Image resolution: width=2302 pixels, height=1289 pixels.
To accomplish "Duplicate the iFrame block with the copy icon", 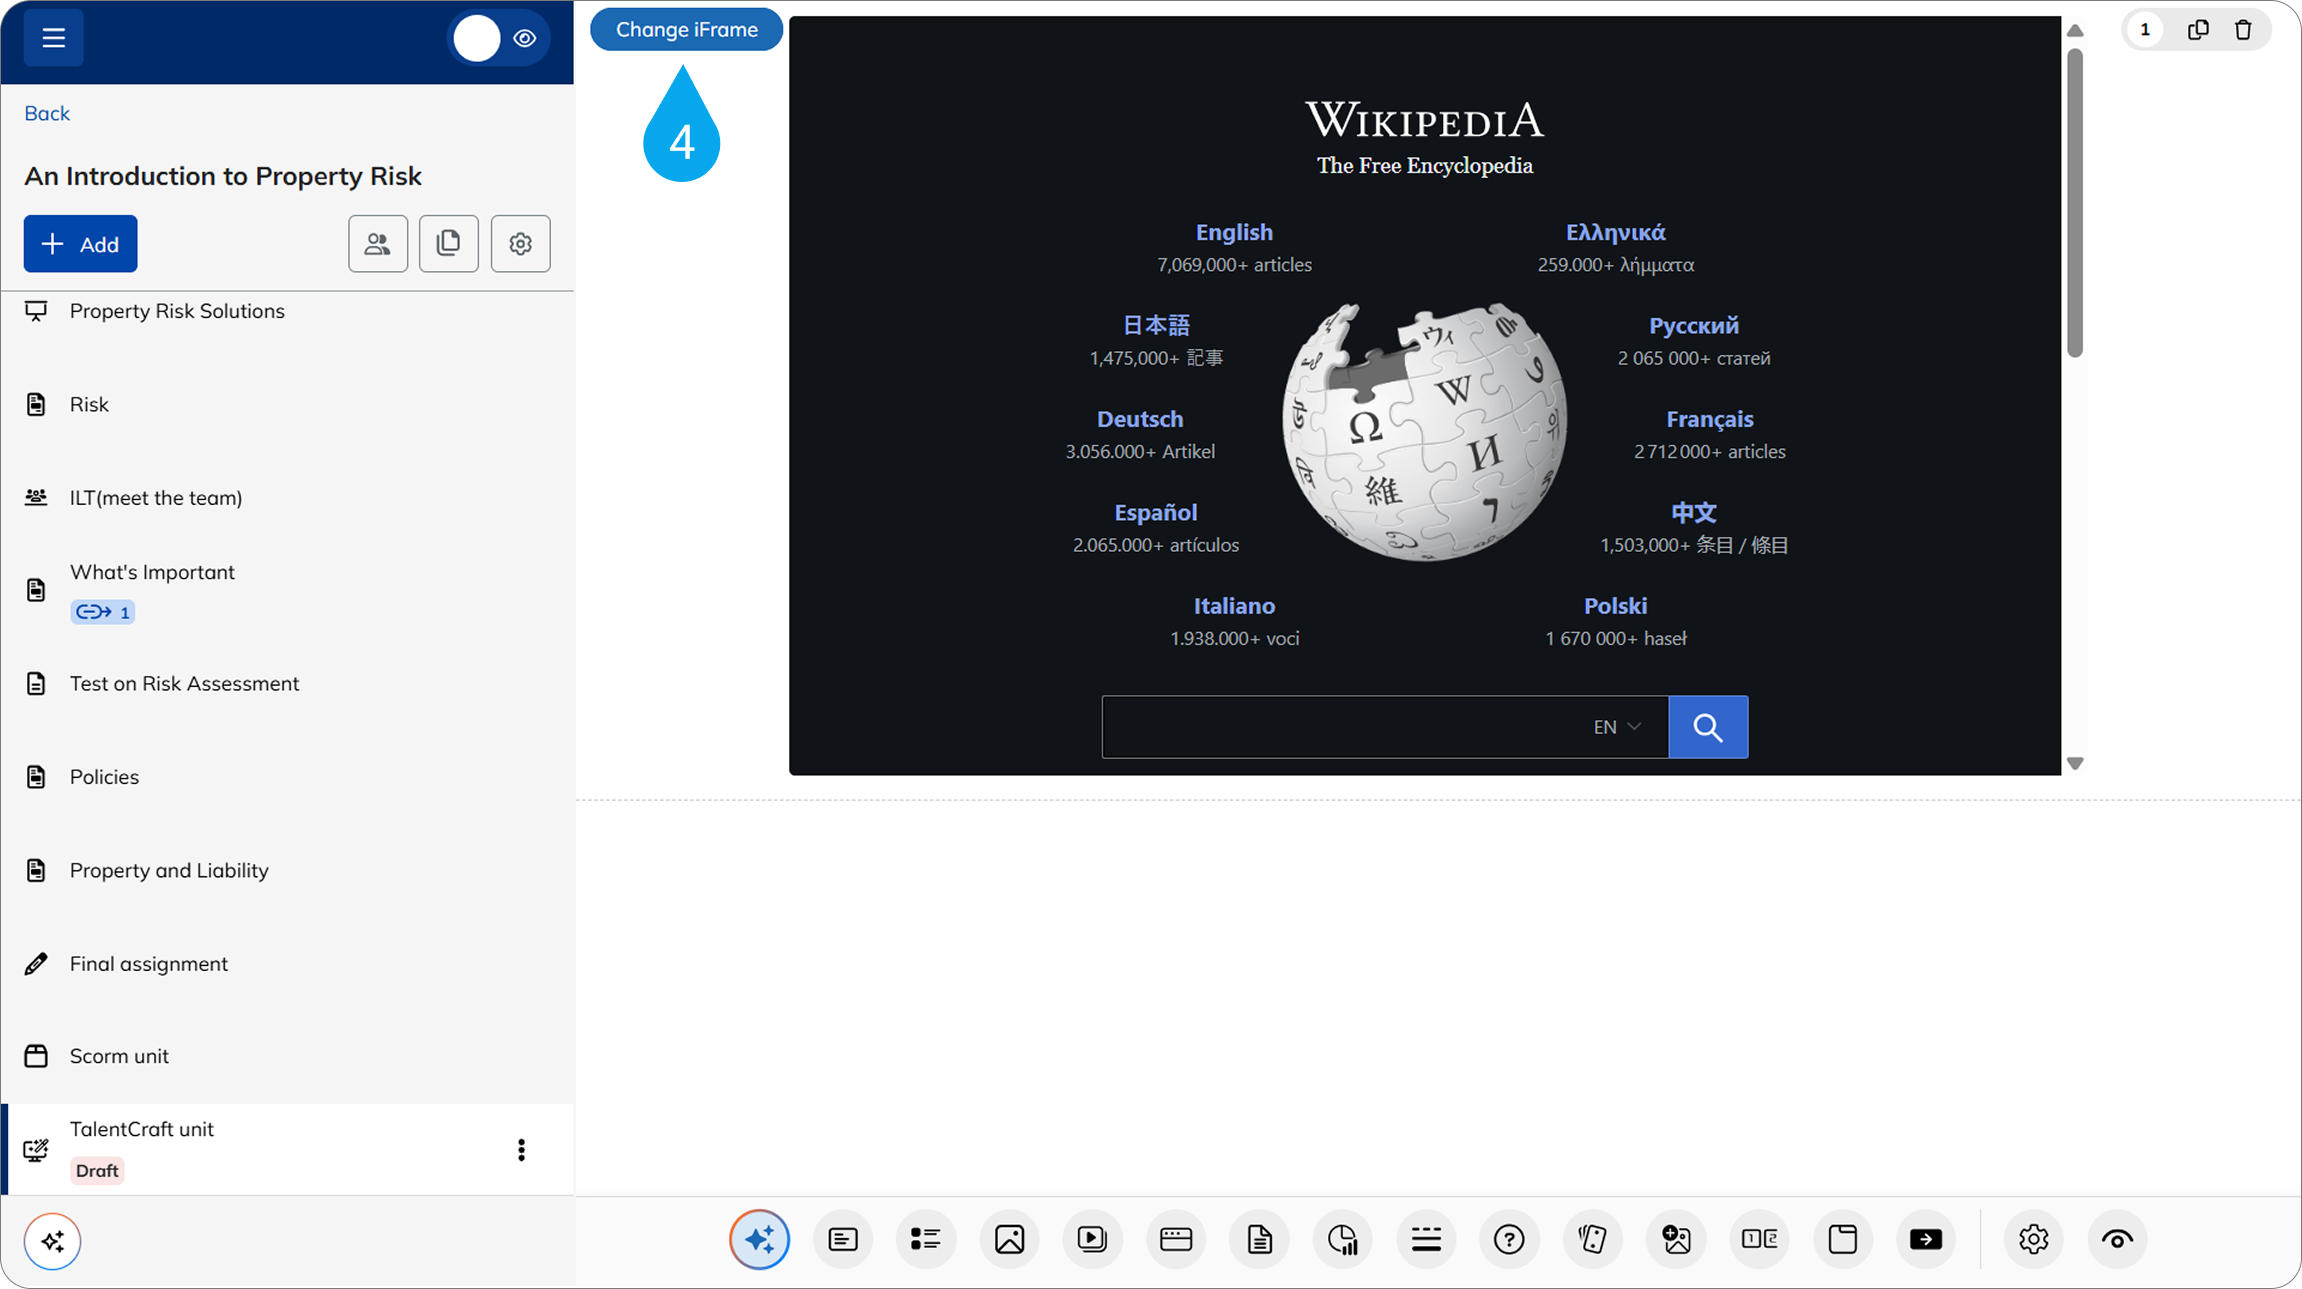I will (x=2197, y=30).
